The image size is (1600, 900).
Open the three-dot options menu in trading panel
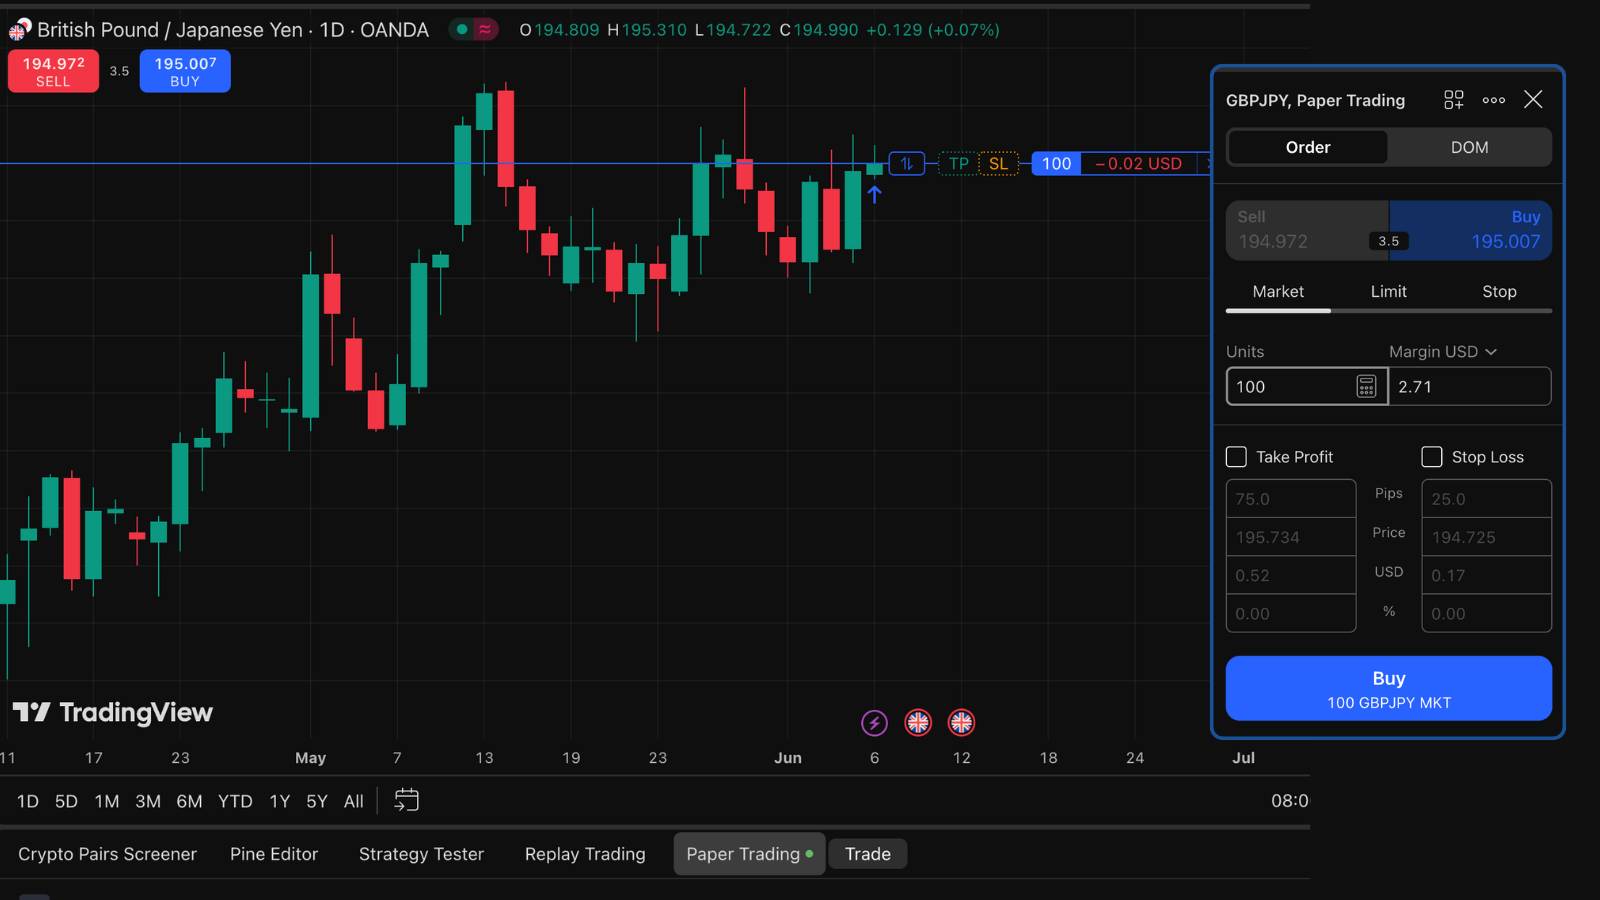[1494, 100]
